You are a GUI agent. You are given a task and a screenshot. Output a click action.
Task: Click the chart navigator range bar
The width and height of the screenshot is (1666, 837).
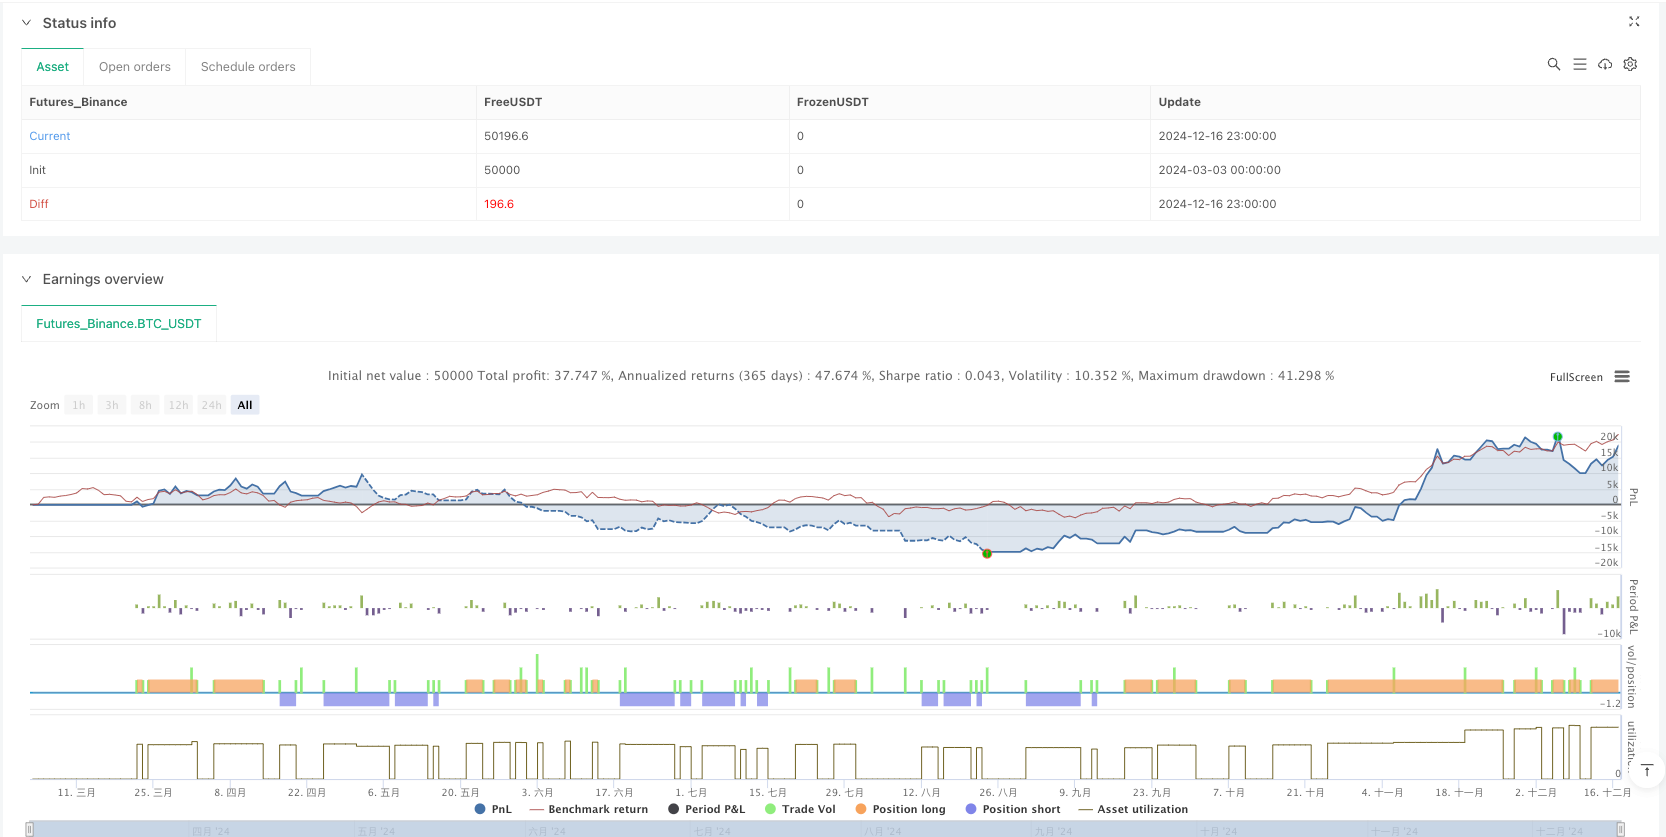(825, 829)
